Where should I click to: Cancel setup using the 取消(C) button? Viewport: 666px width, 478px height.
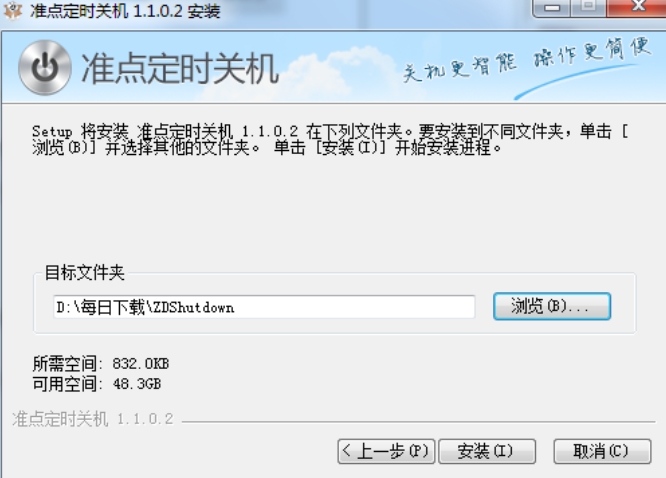[x=602, y=451]
